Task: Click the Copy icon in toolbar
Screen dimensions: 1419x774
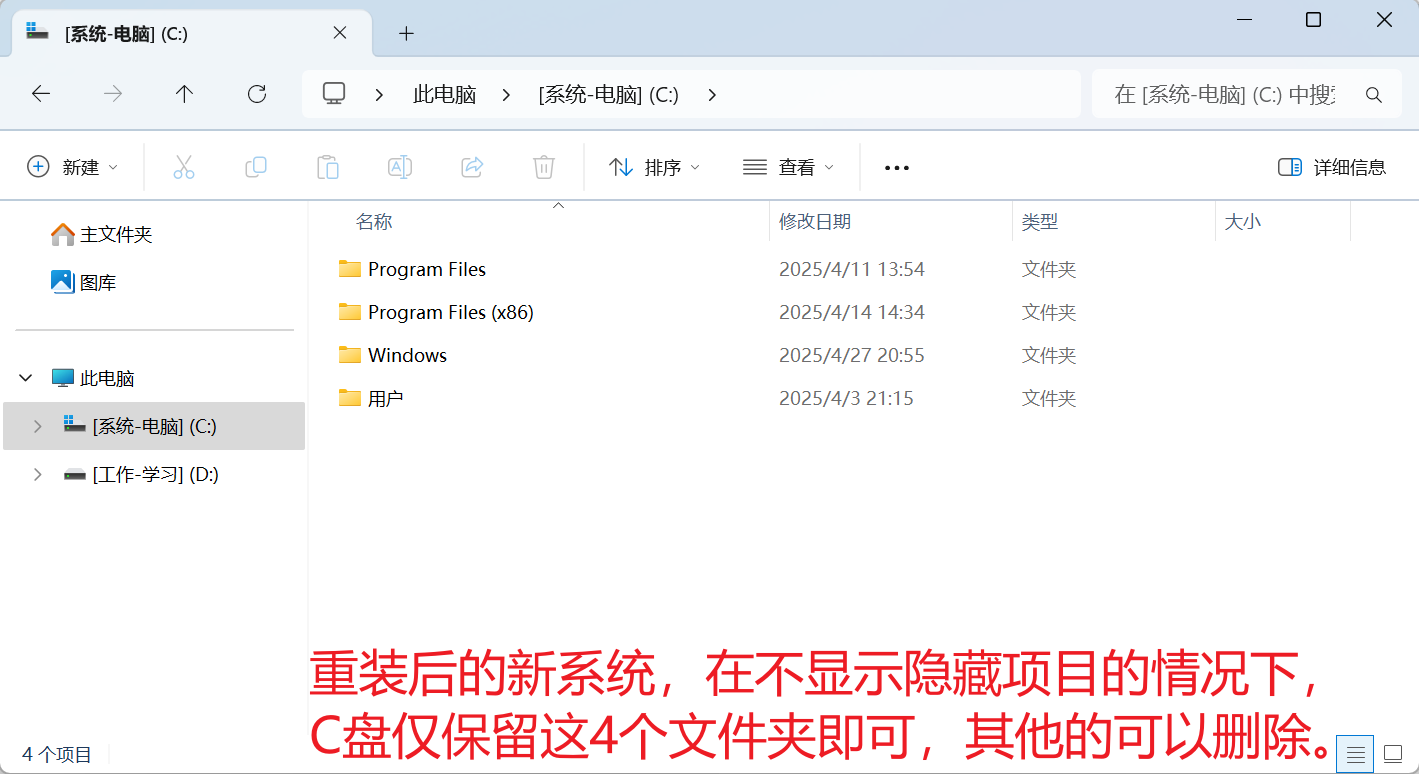Action: pyautogui.click(x=256, y=167)
